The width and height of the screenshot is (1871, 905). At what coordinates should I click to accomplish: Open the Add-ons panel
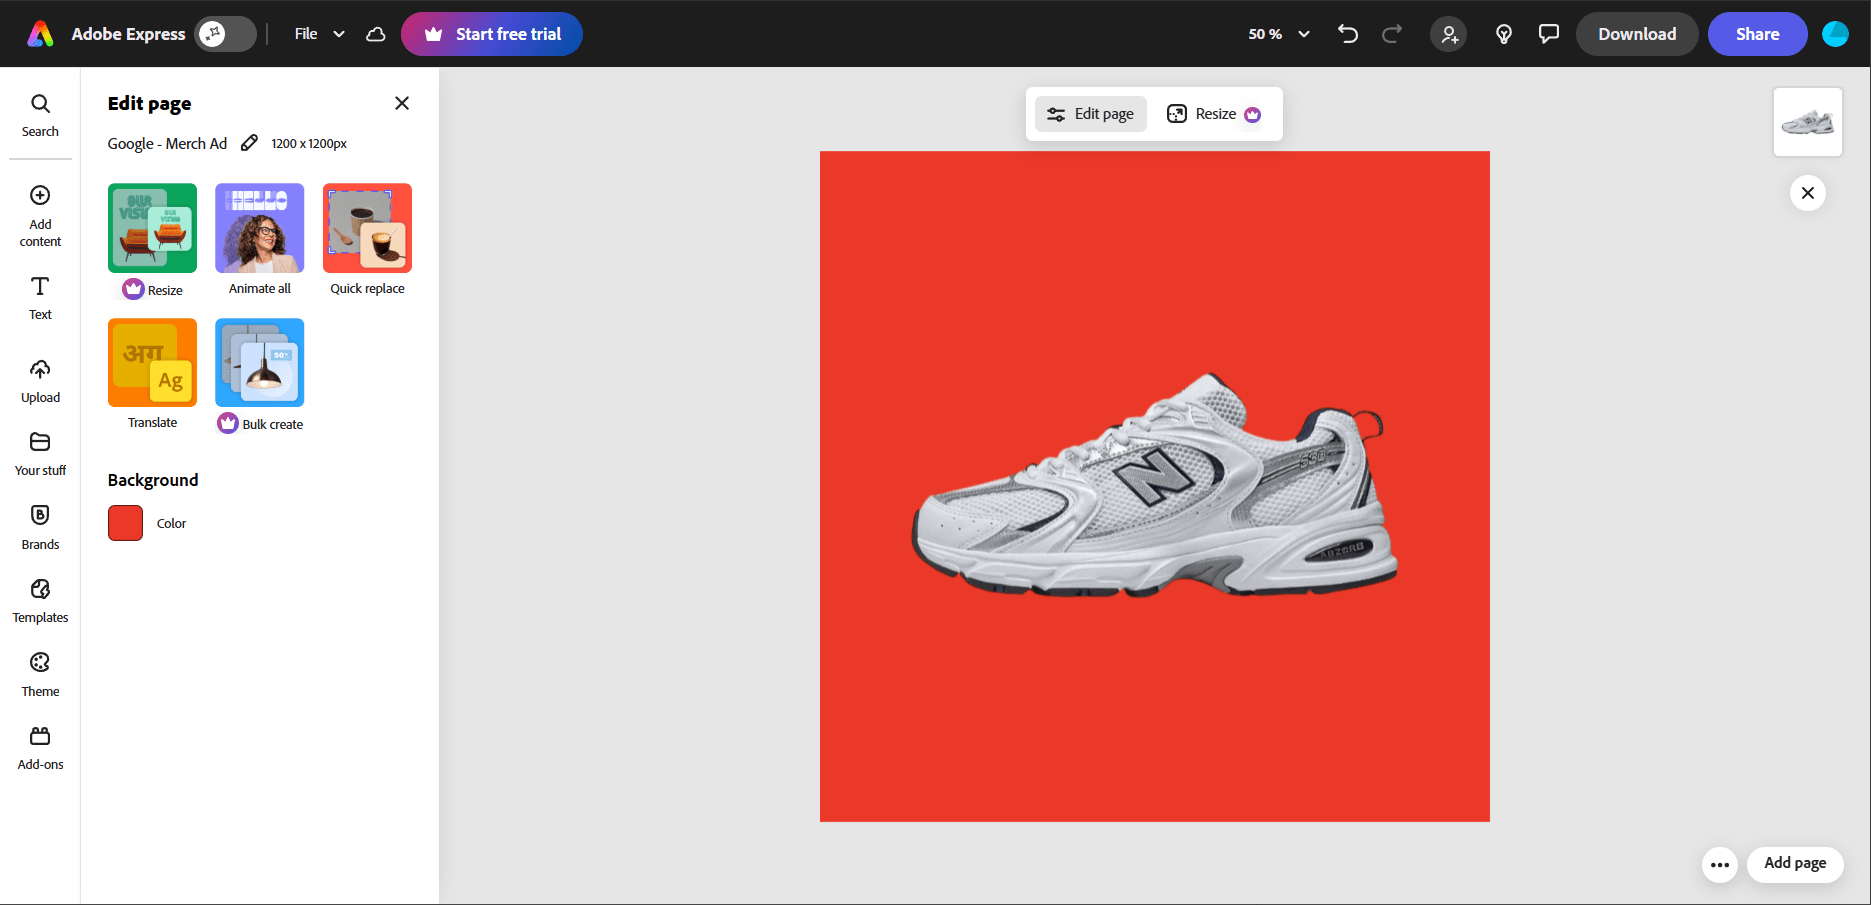(40, 748)
